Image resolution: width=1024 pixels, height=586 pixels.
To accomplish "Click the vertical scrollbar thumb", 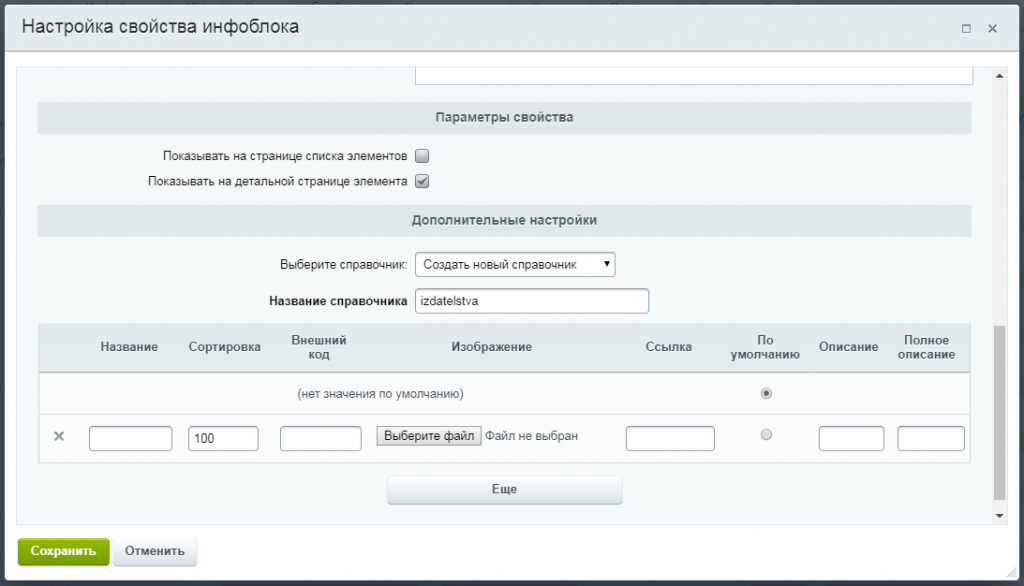I will point(999,412).
